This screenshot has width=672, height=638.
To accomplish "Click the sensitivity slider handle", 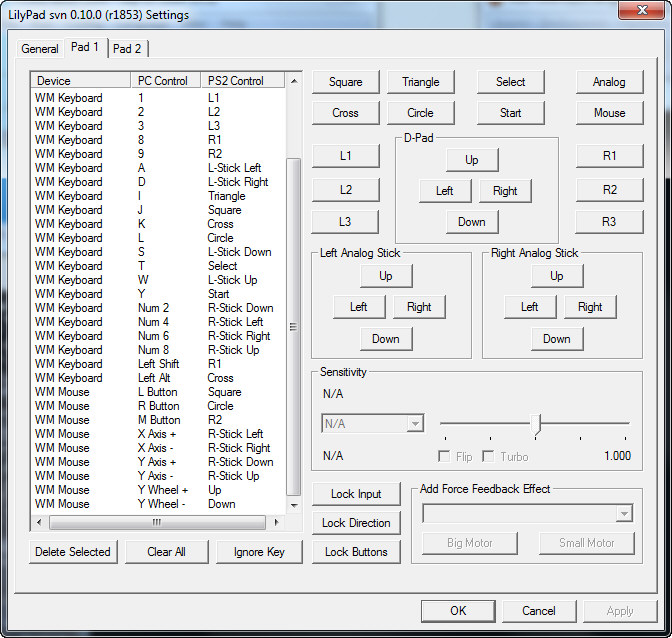I will coord(536,425).
